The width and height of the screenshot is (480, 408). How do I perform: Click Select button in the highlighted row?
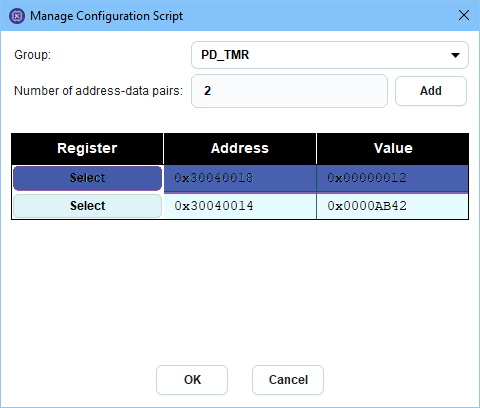click(x=87, y=178)
